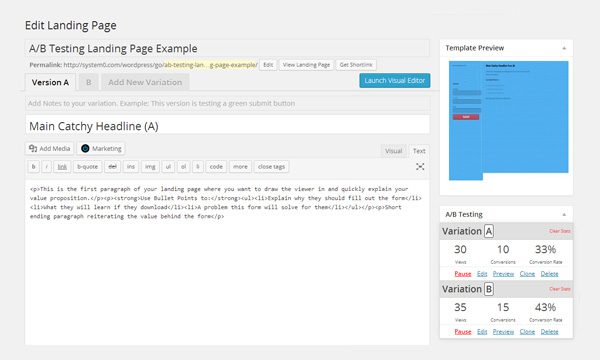Delete Variation B

click(549, 332)
